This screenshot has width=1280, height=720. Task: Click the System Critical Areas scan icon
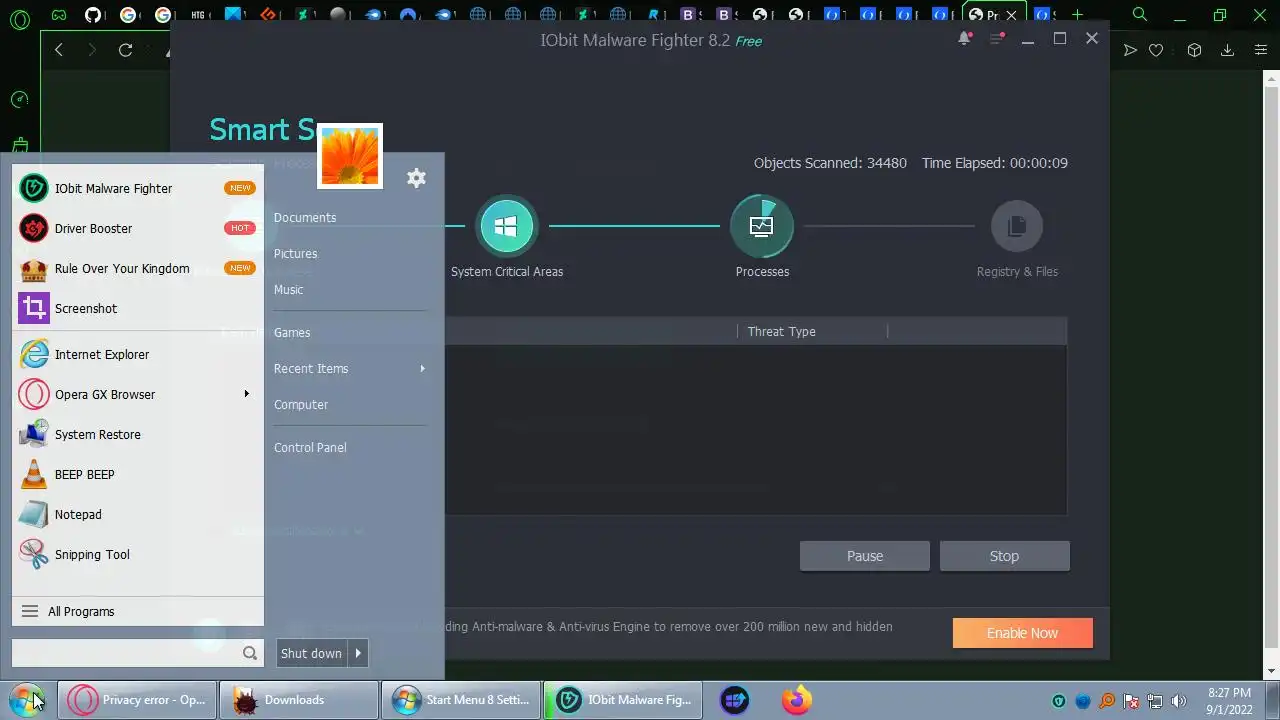pyautogui.click(x=506, y=226)
